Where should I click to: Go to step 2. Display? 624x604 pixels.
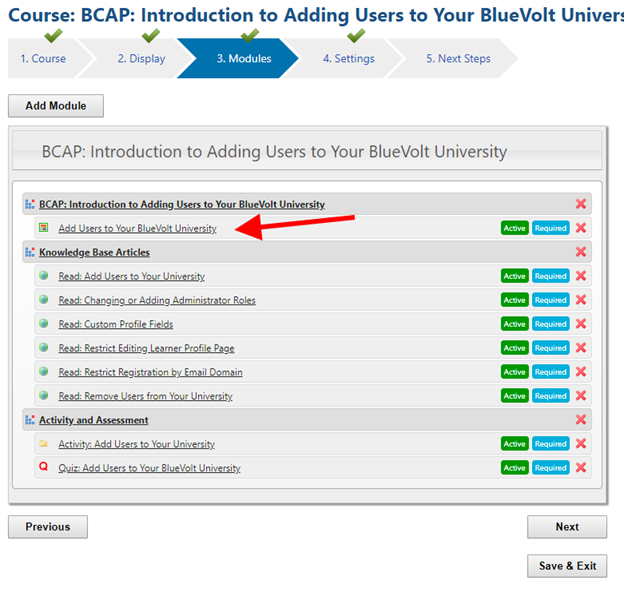tap(141, 58)
